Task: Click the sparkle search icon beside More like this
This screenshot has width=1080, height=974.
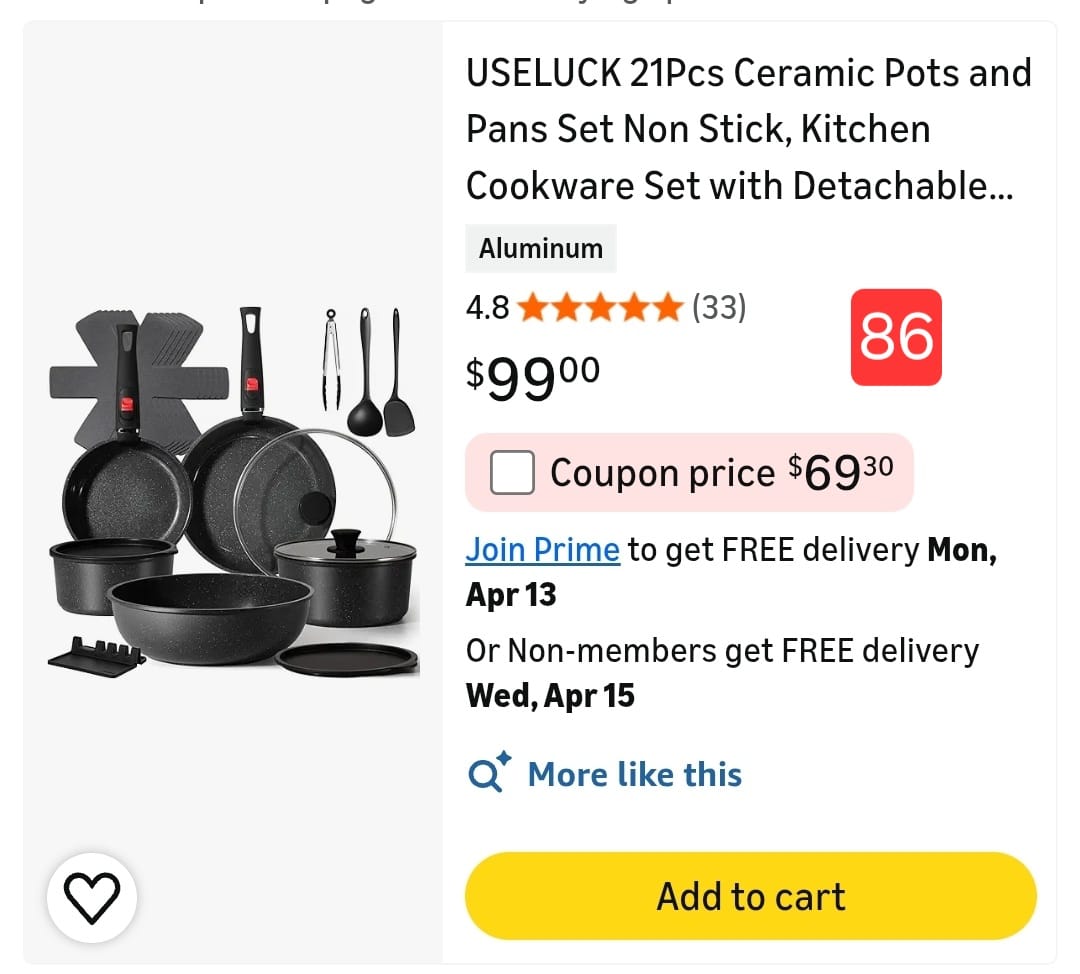Action: [489, 774]
